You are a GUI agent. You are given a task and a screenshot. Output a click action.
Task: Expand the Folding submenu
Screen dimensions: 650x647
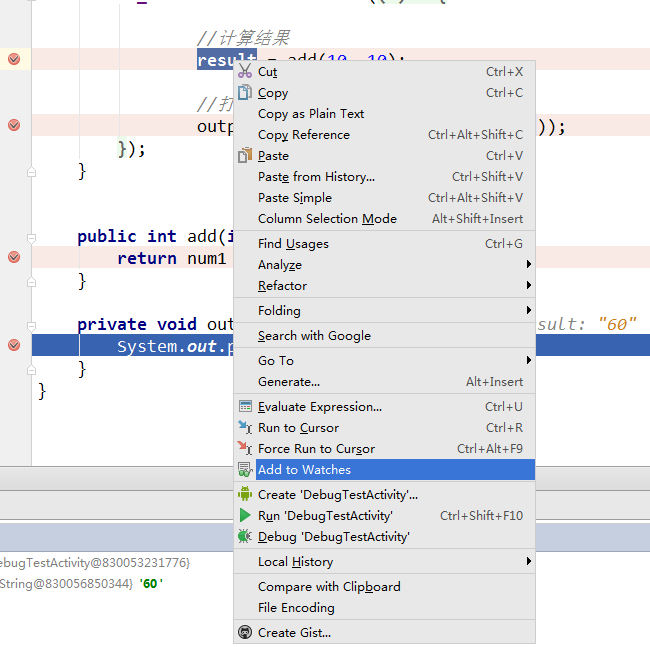pyautogui.click(x=384, y=310)
